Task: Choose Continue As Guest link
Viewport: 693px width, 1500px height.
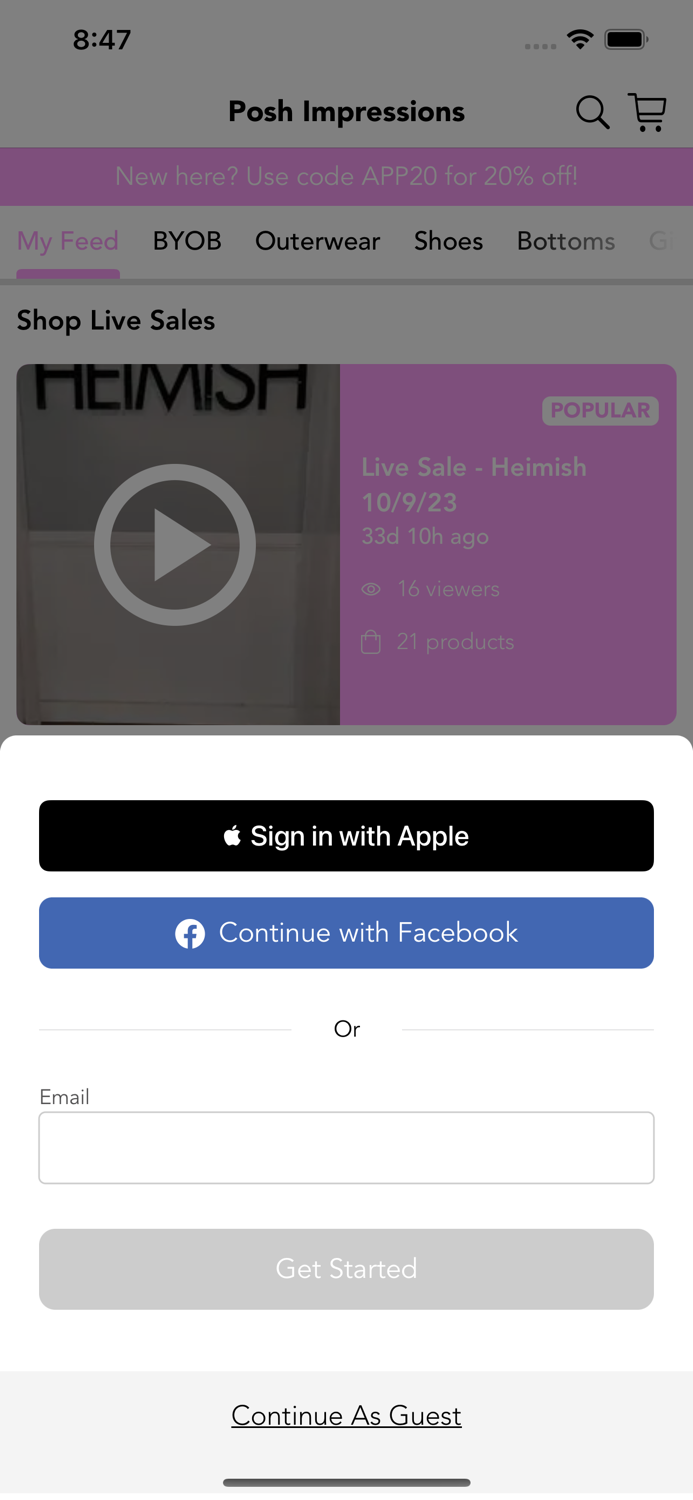Action: [346, 1415]
